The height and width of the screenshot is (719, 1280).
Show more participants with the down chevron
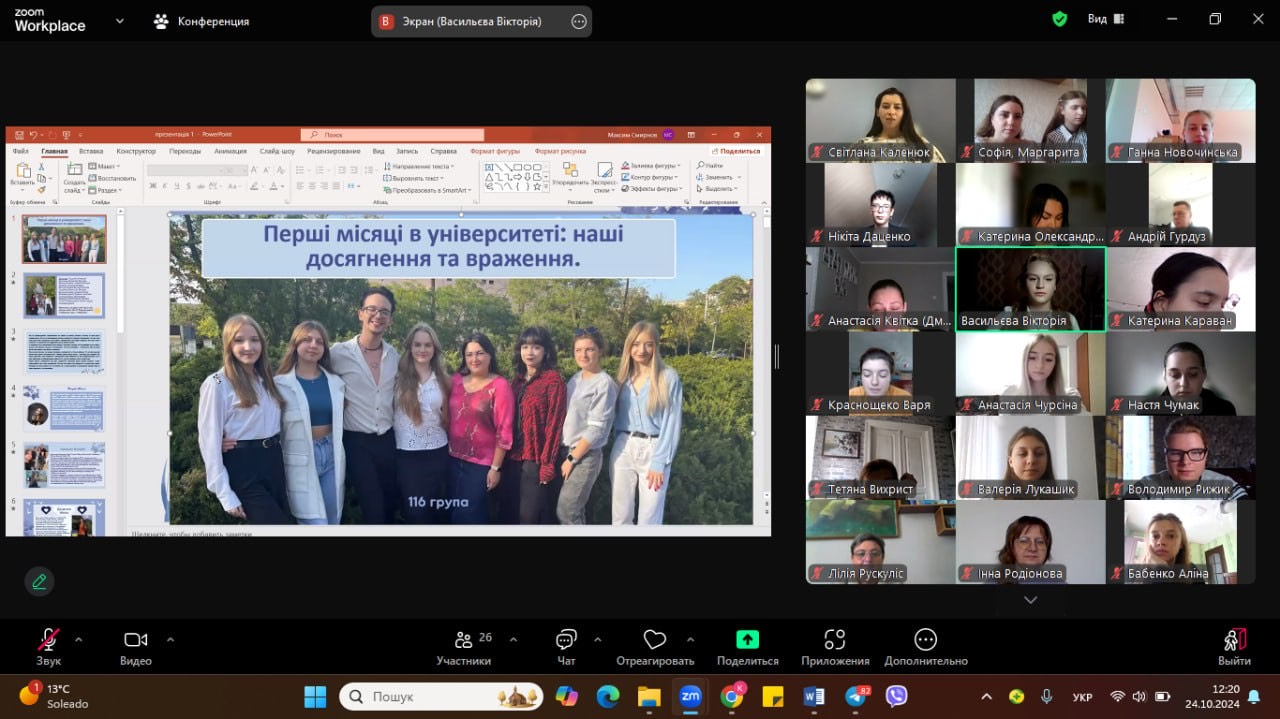pyautogui.click(x=1030, y=600)
